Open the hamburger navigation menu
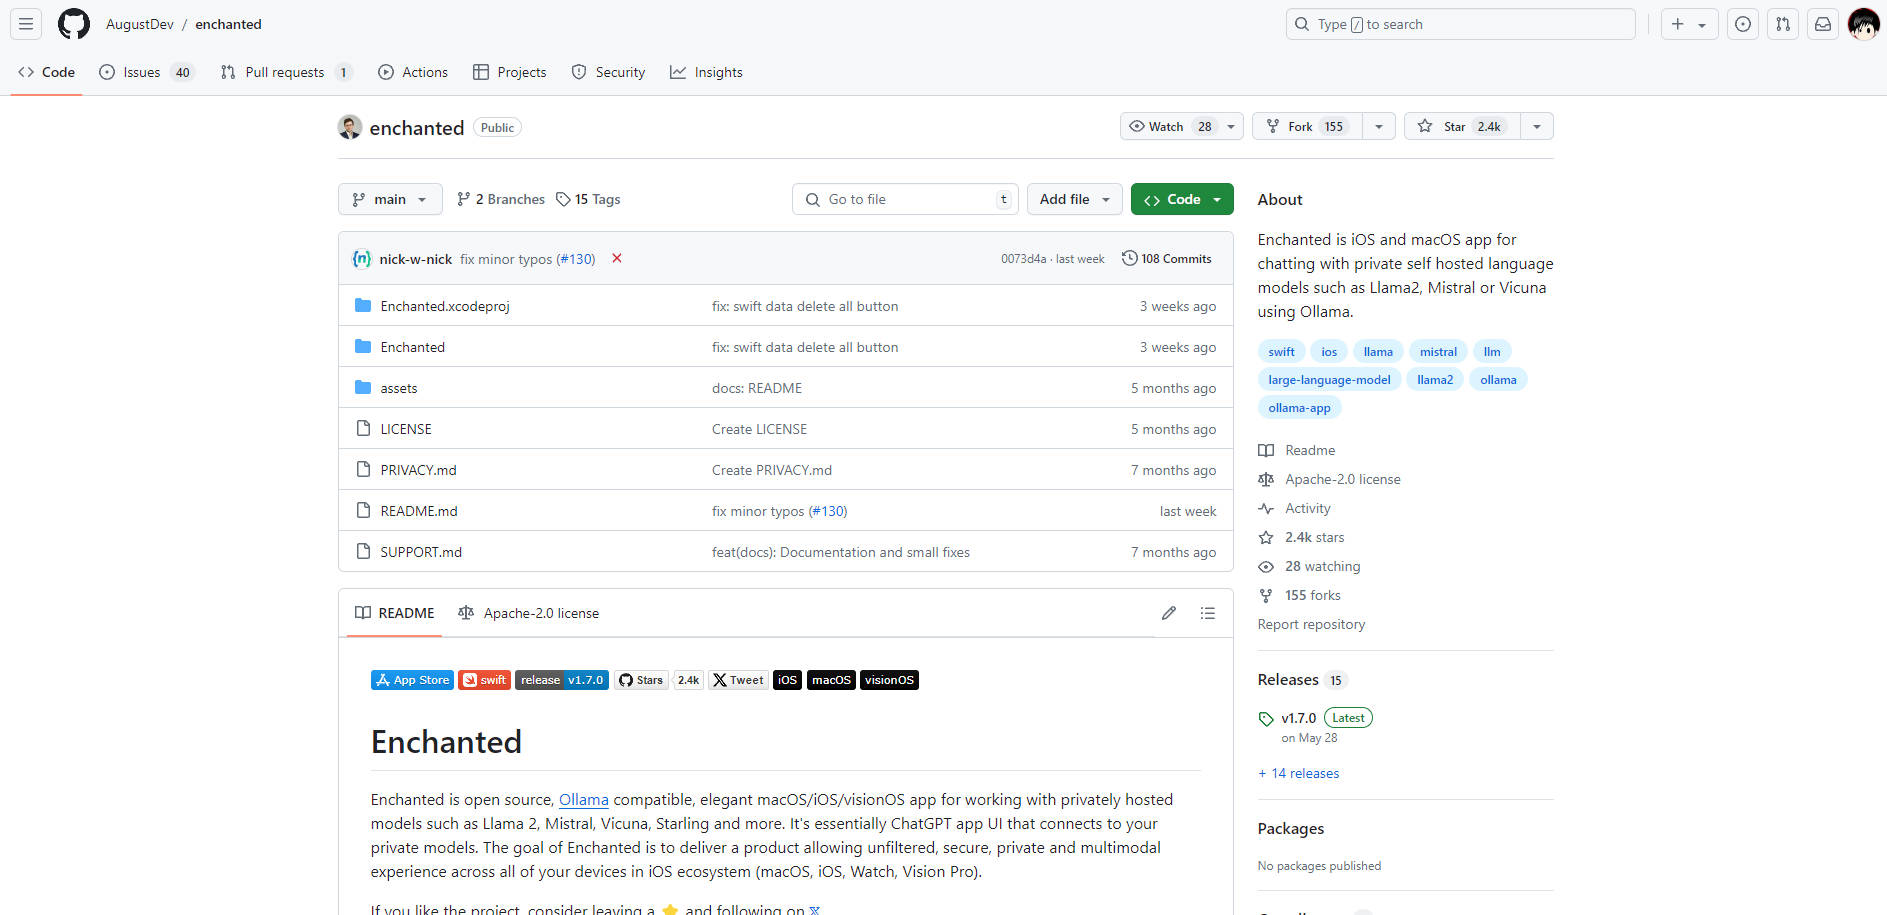The height and width of the screenshot is (915, 1887). pyautogui.click(x=26, y=24)
